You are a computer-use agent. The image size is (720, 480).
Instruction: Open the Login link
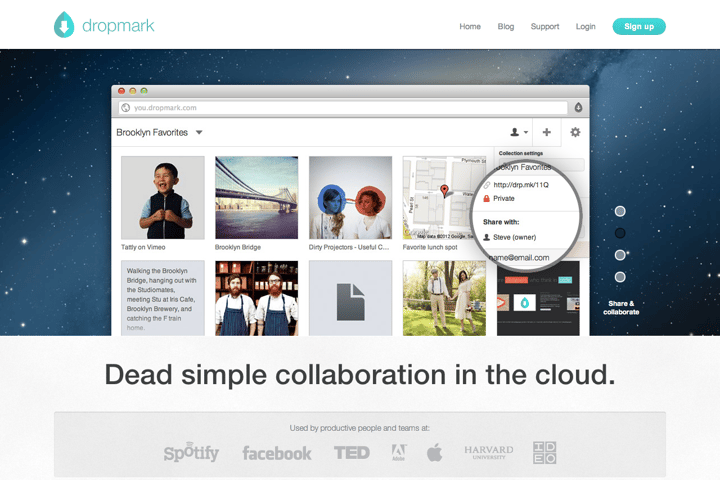click(x=585, y=27)
